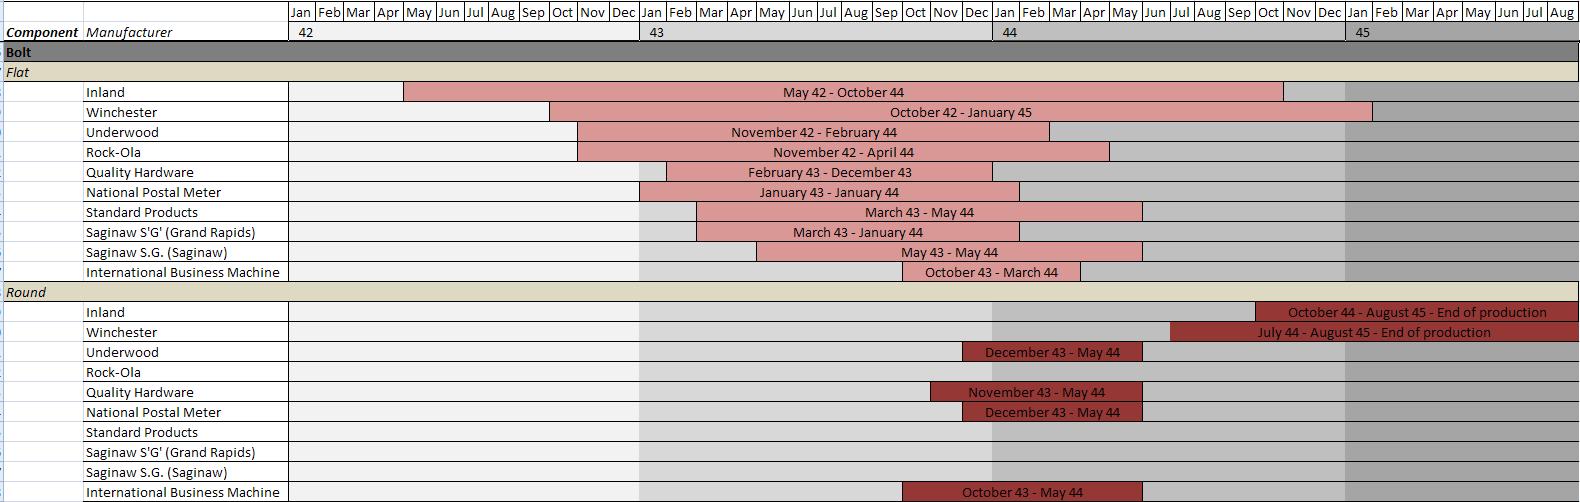Click the Bolt section heading row

coord(790,52)
